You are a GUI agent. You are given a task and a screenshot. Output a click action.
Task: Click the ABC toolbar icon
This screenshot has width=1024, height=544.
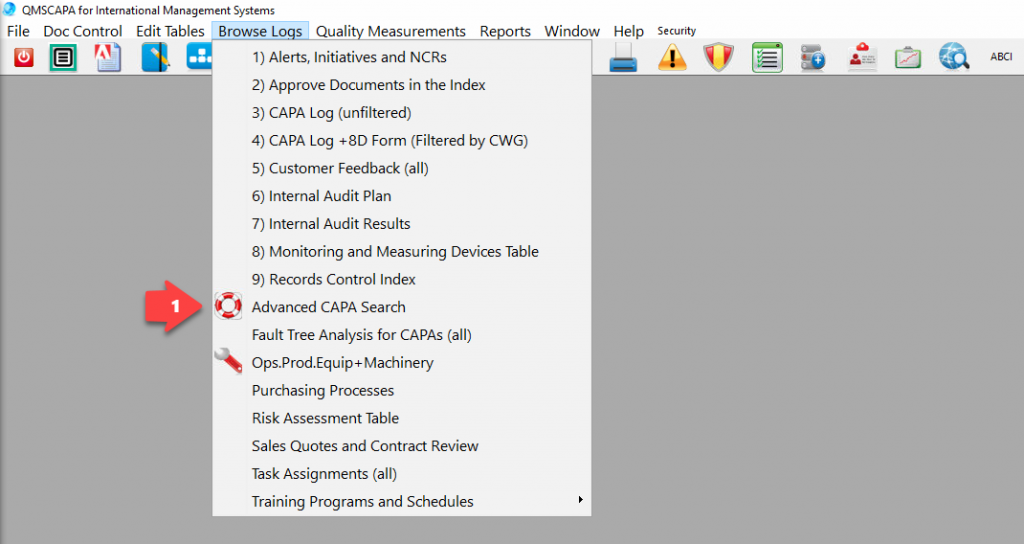tap(1001, 57)
